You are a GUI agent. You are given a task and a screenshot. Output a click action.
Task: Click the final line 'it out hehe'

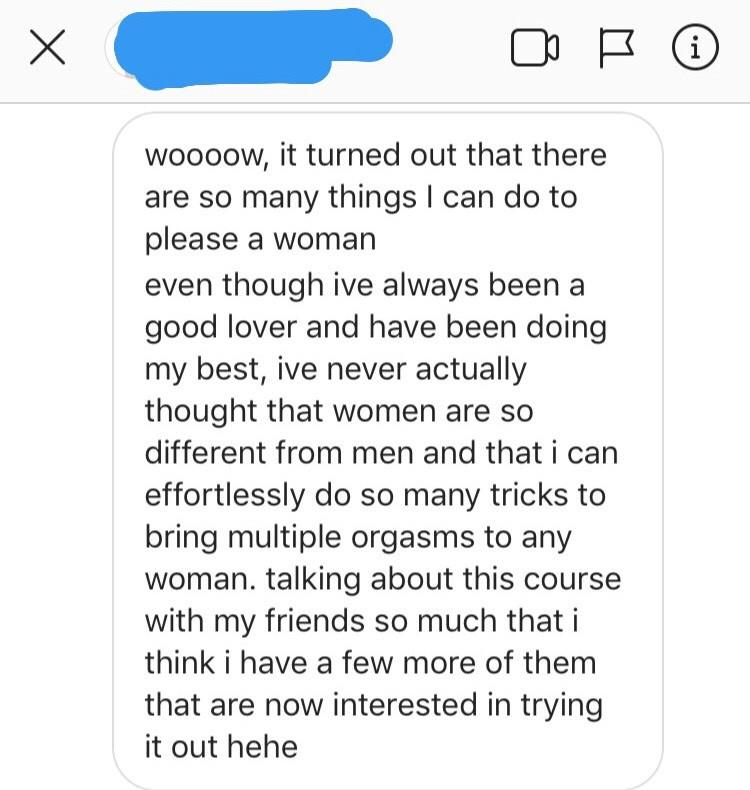pos(221,746)
